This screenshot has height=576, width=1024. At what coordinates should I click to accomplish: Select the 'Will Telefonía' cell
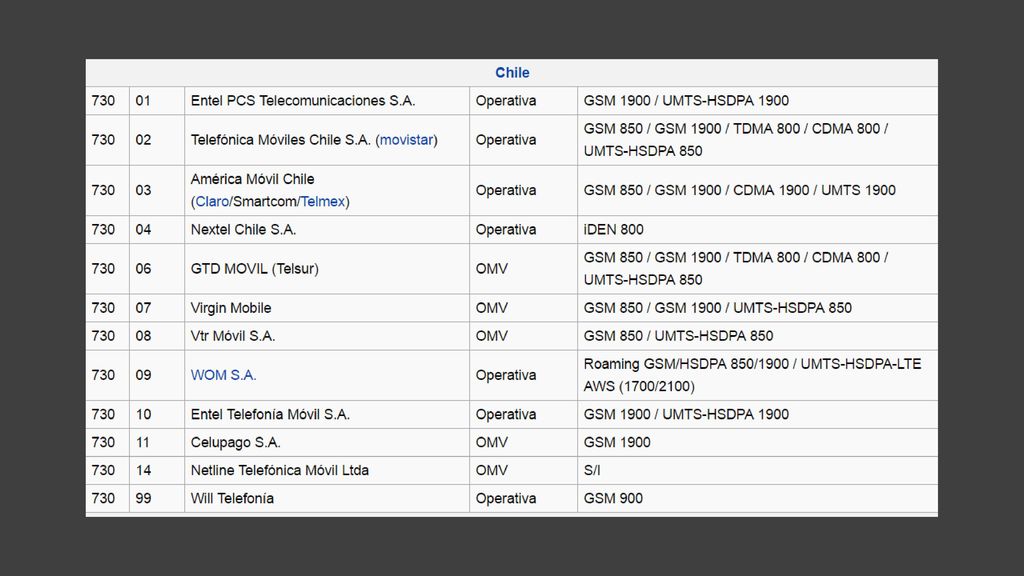tap(327, 498)
